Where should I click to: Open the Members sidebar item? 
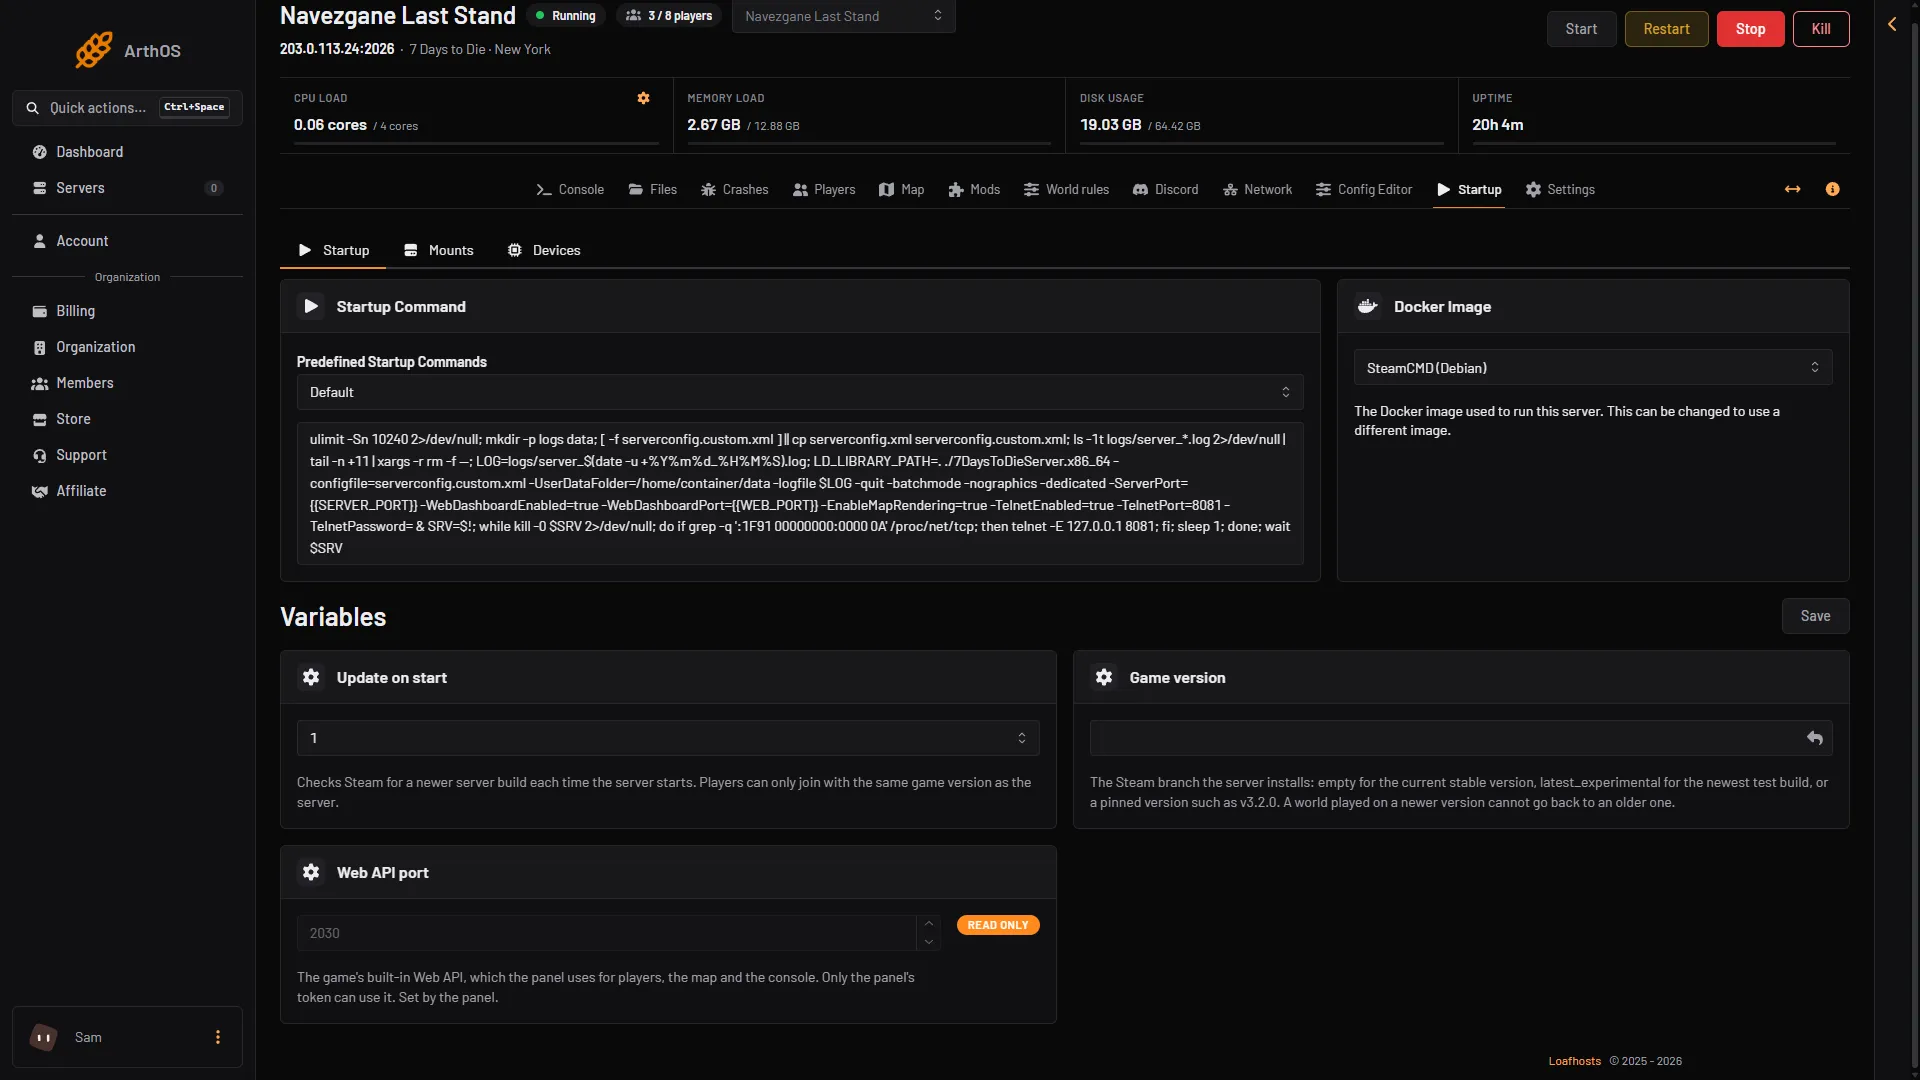(x=127, y=383)
